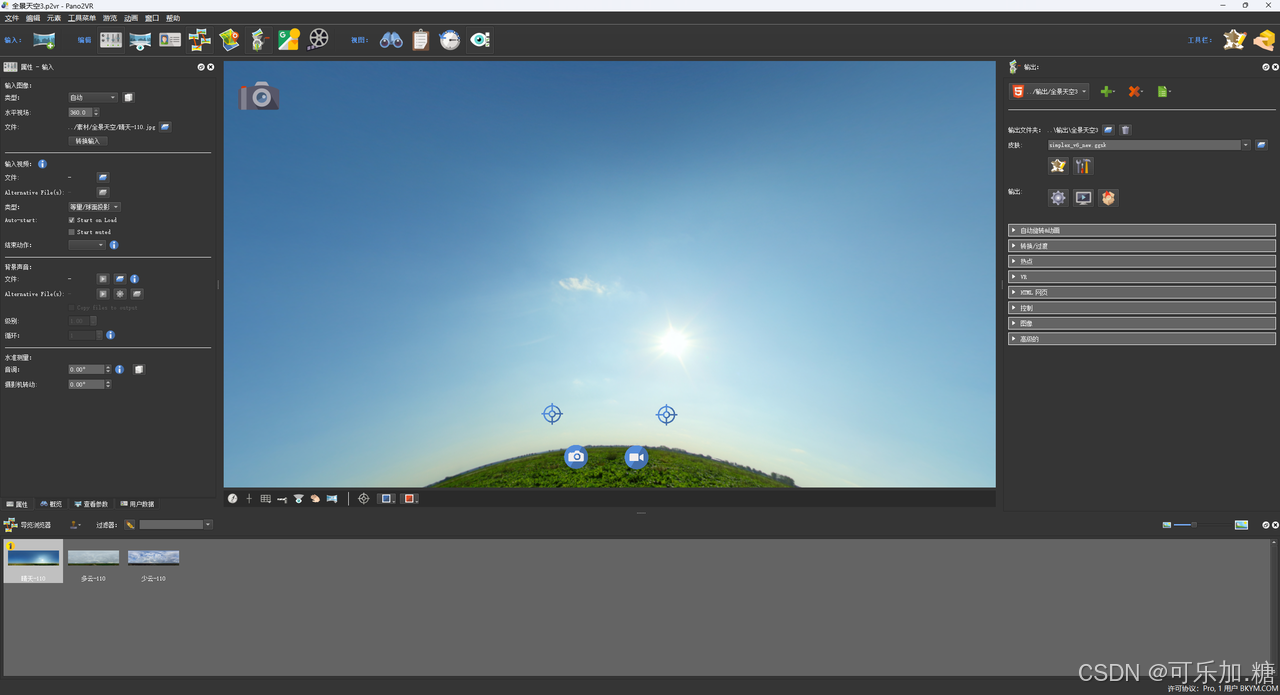Click the add panorama input icon
The height and width of the screenshot is (695, 1280).
pyautogui.click(x=44, y=40)
